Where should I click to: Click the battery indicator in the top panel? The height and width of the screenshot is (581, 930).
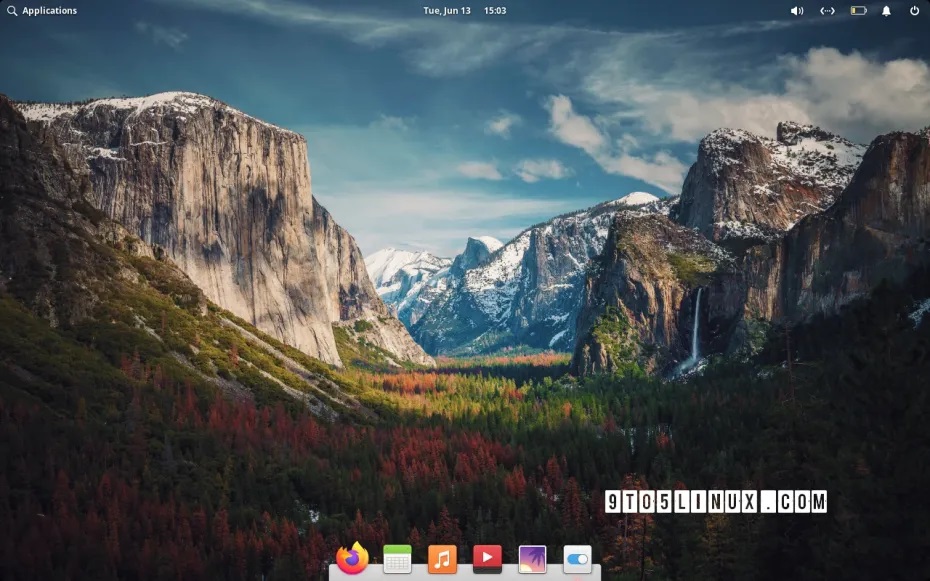(x=858, y=11)
